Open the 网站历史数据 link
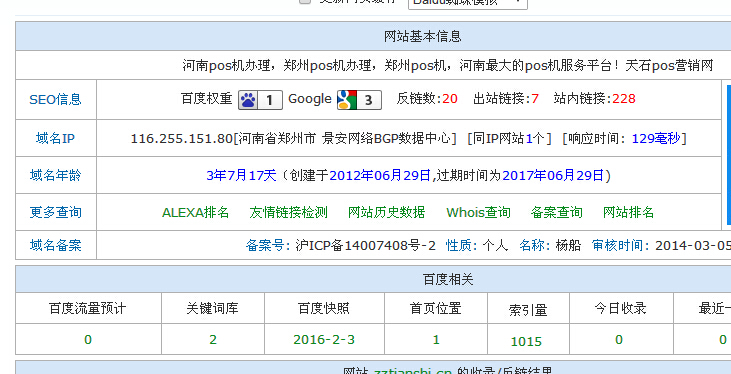Viewport: 731px width, 374px height. [x=386, y=213]
